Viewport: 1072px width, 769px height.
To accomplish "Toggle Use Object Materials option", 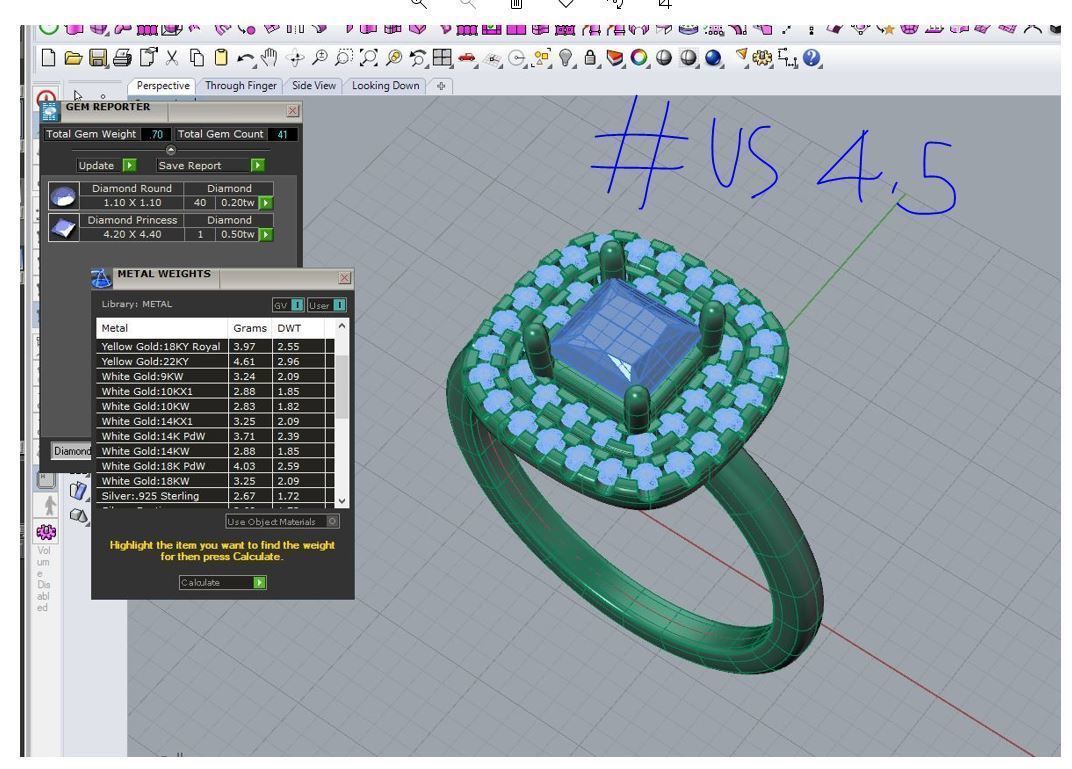I will 282,522.
